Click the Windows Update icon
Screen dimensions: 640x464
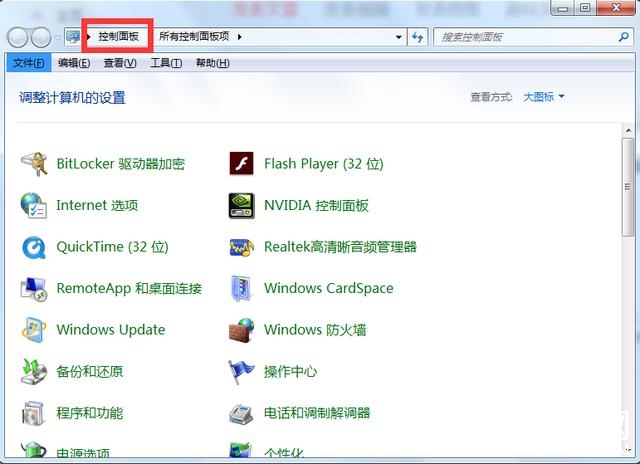[x=34, y=330]
